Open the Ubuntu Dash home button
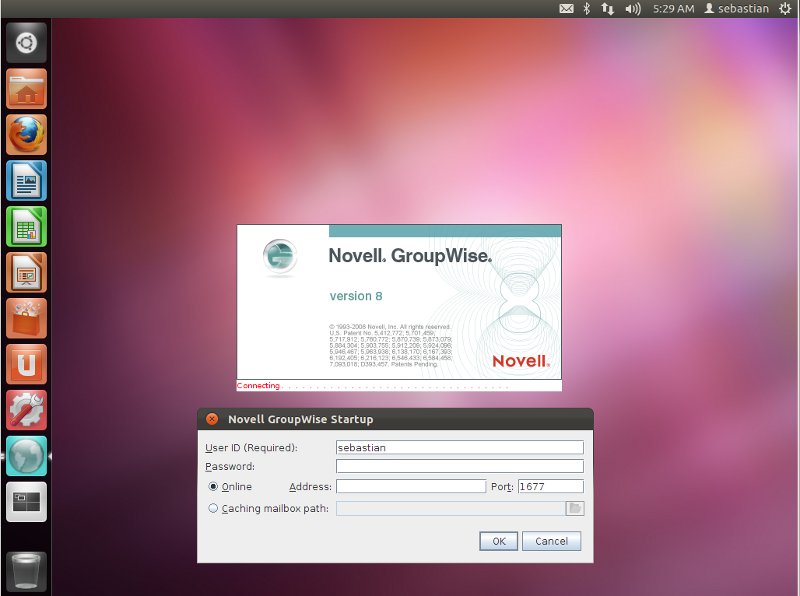 pyautogui.click(x=27, y=43)
